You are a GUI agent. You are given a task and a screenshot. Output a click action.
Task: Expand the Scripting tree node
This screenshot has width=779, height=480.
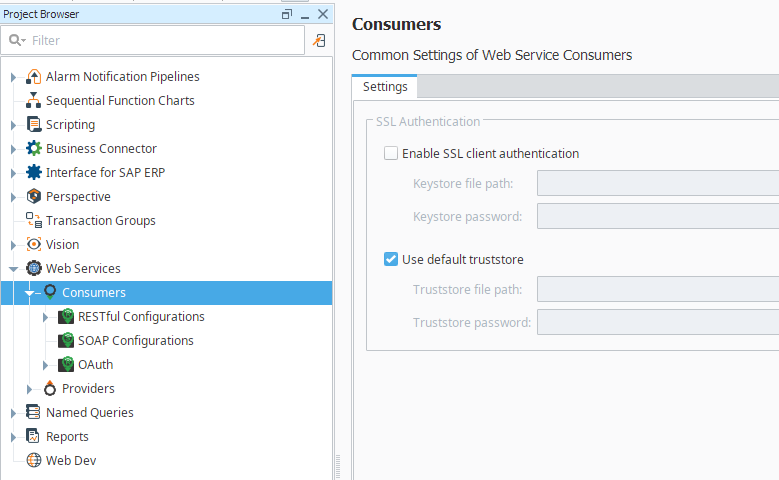click(x=13, y=125)
